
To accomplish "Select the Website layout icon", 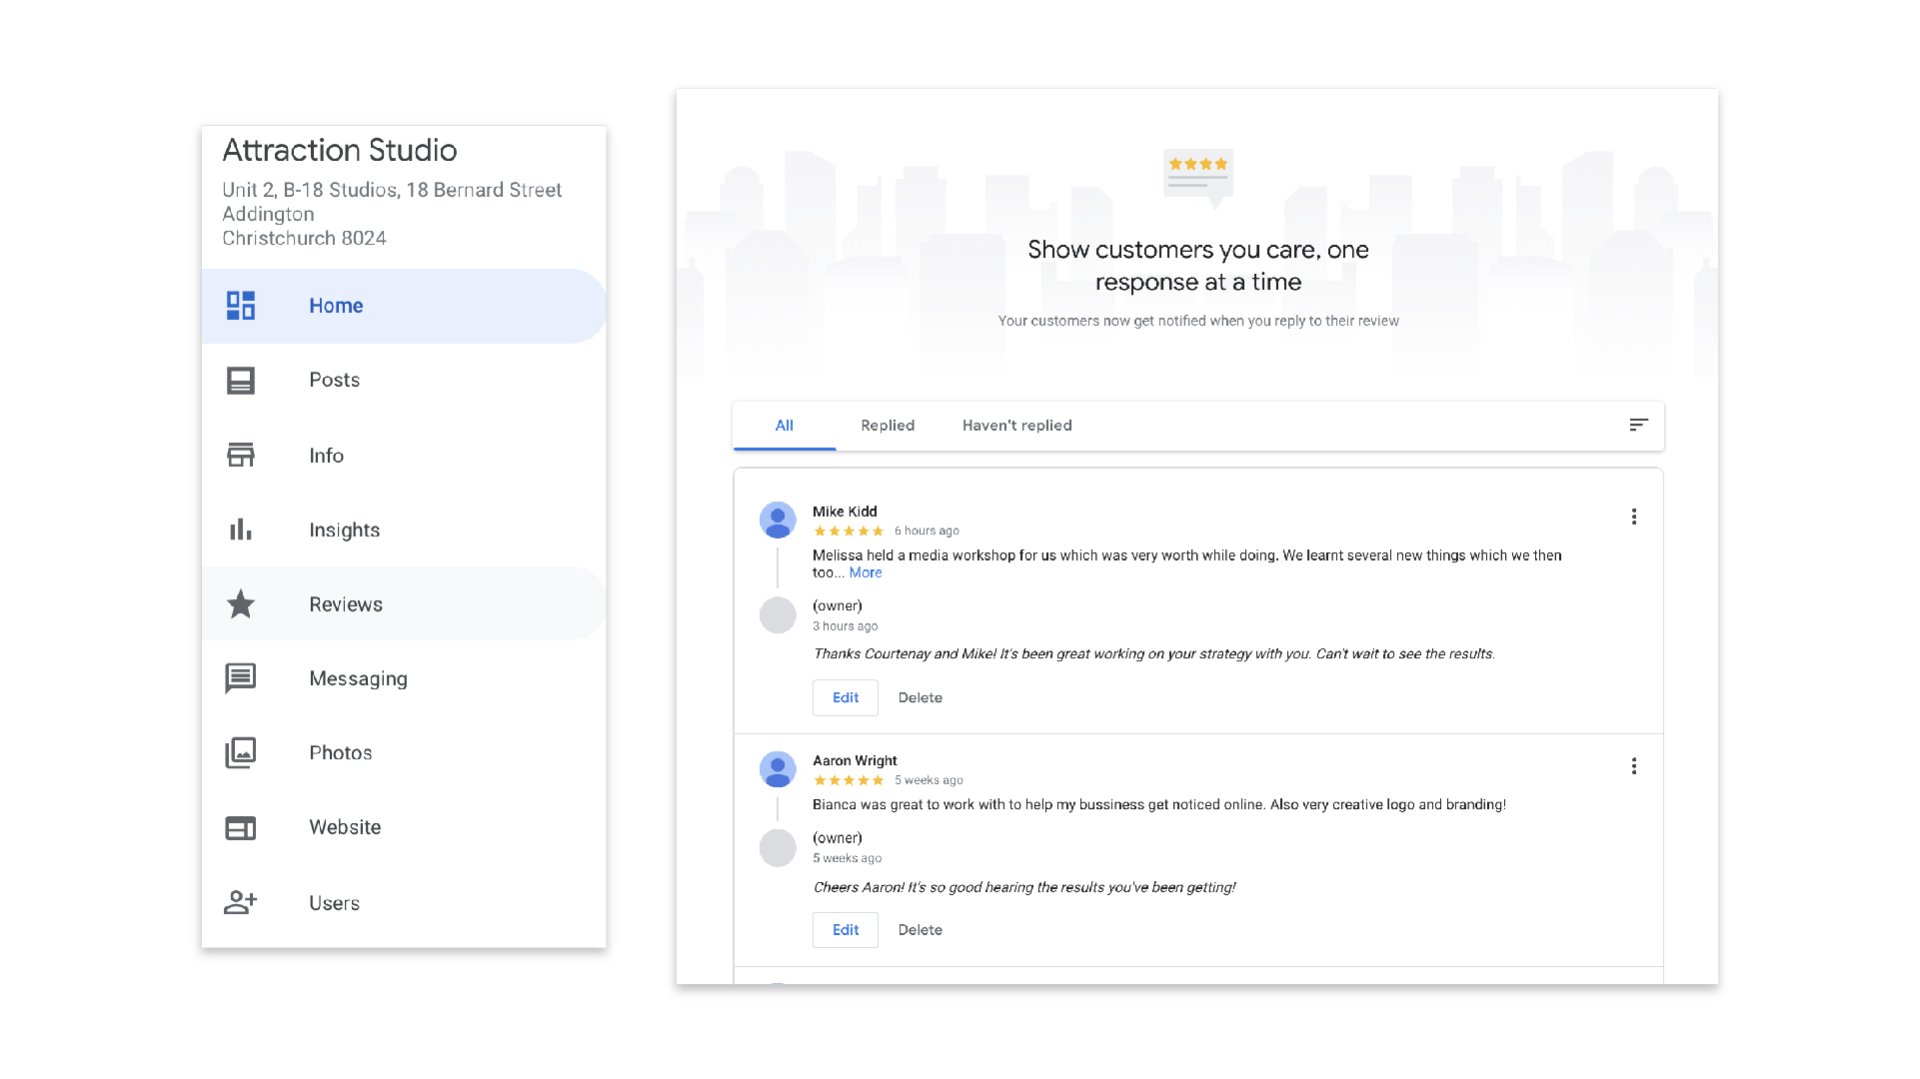I will (x=241, y=828).
